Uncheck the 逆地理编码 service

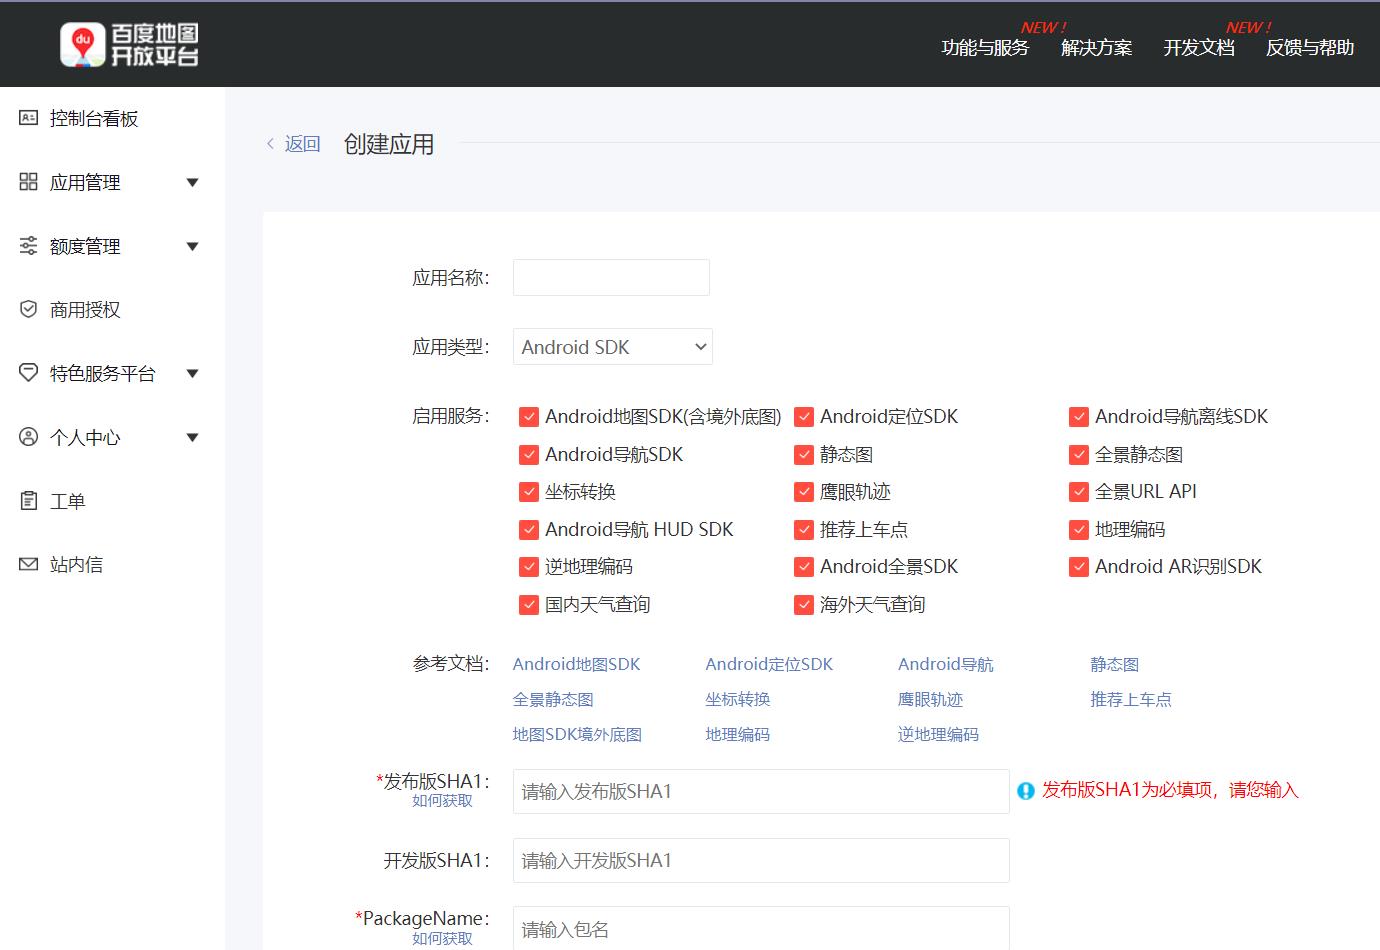[529, 567]
